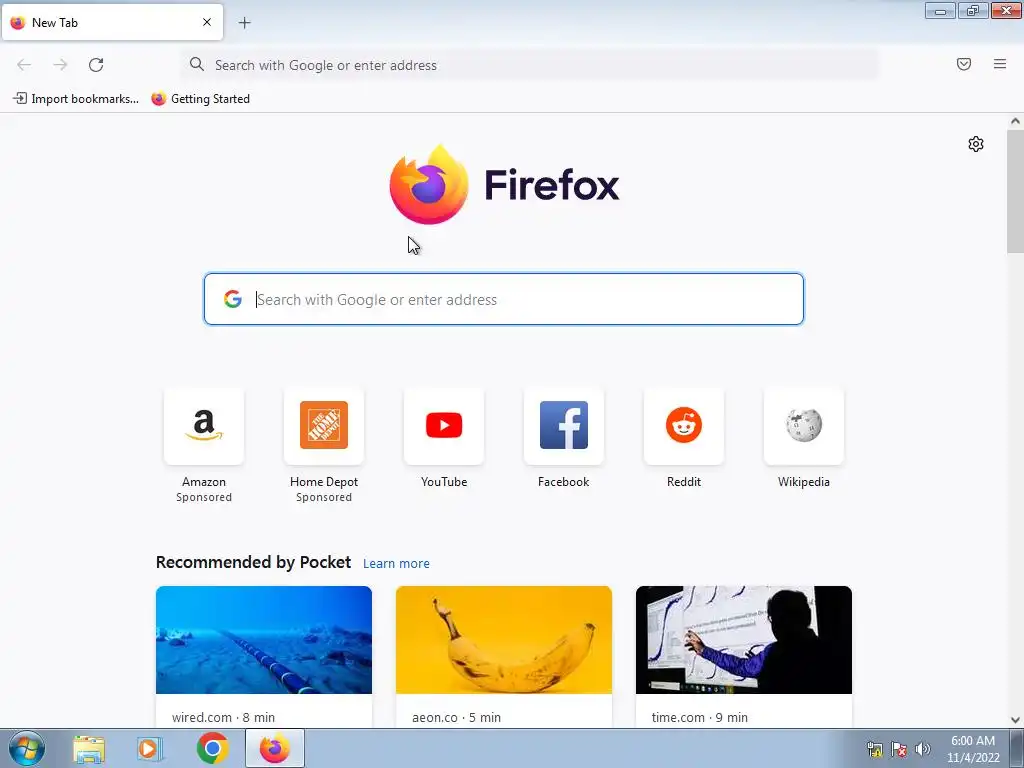Click network tray icon
Screen dimensions: 1024x768
pos(874,749)
